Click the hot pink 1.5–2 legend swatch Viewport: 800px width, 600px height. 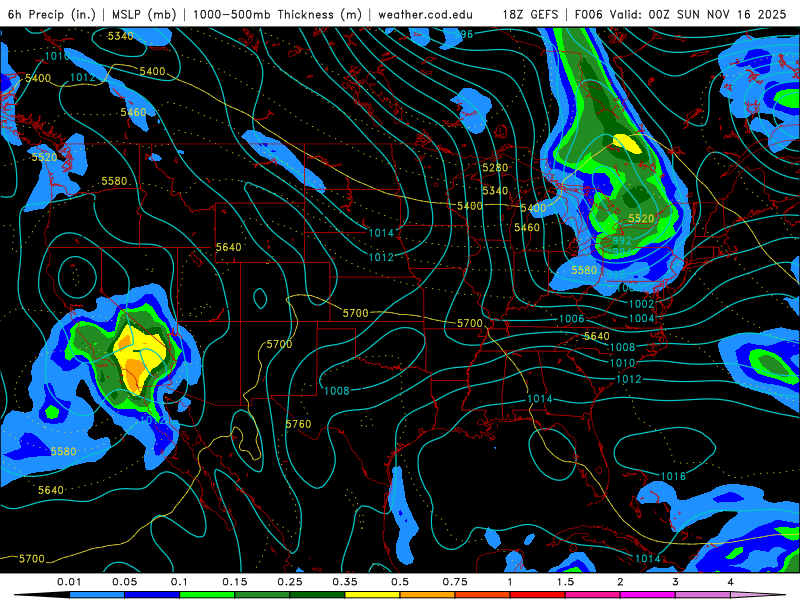593,595
